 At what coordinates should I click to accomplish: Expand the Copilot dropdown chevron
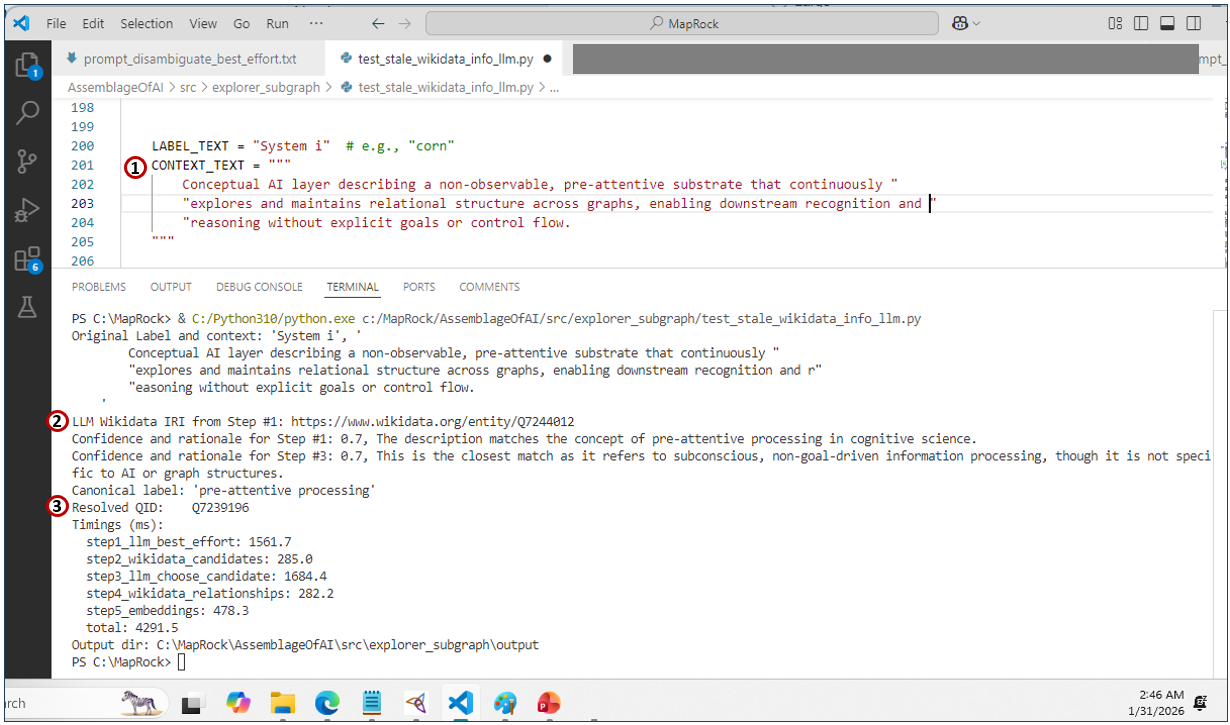point(977,23)
